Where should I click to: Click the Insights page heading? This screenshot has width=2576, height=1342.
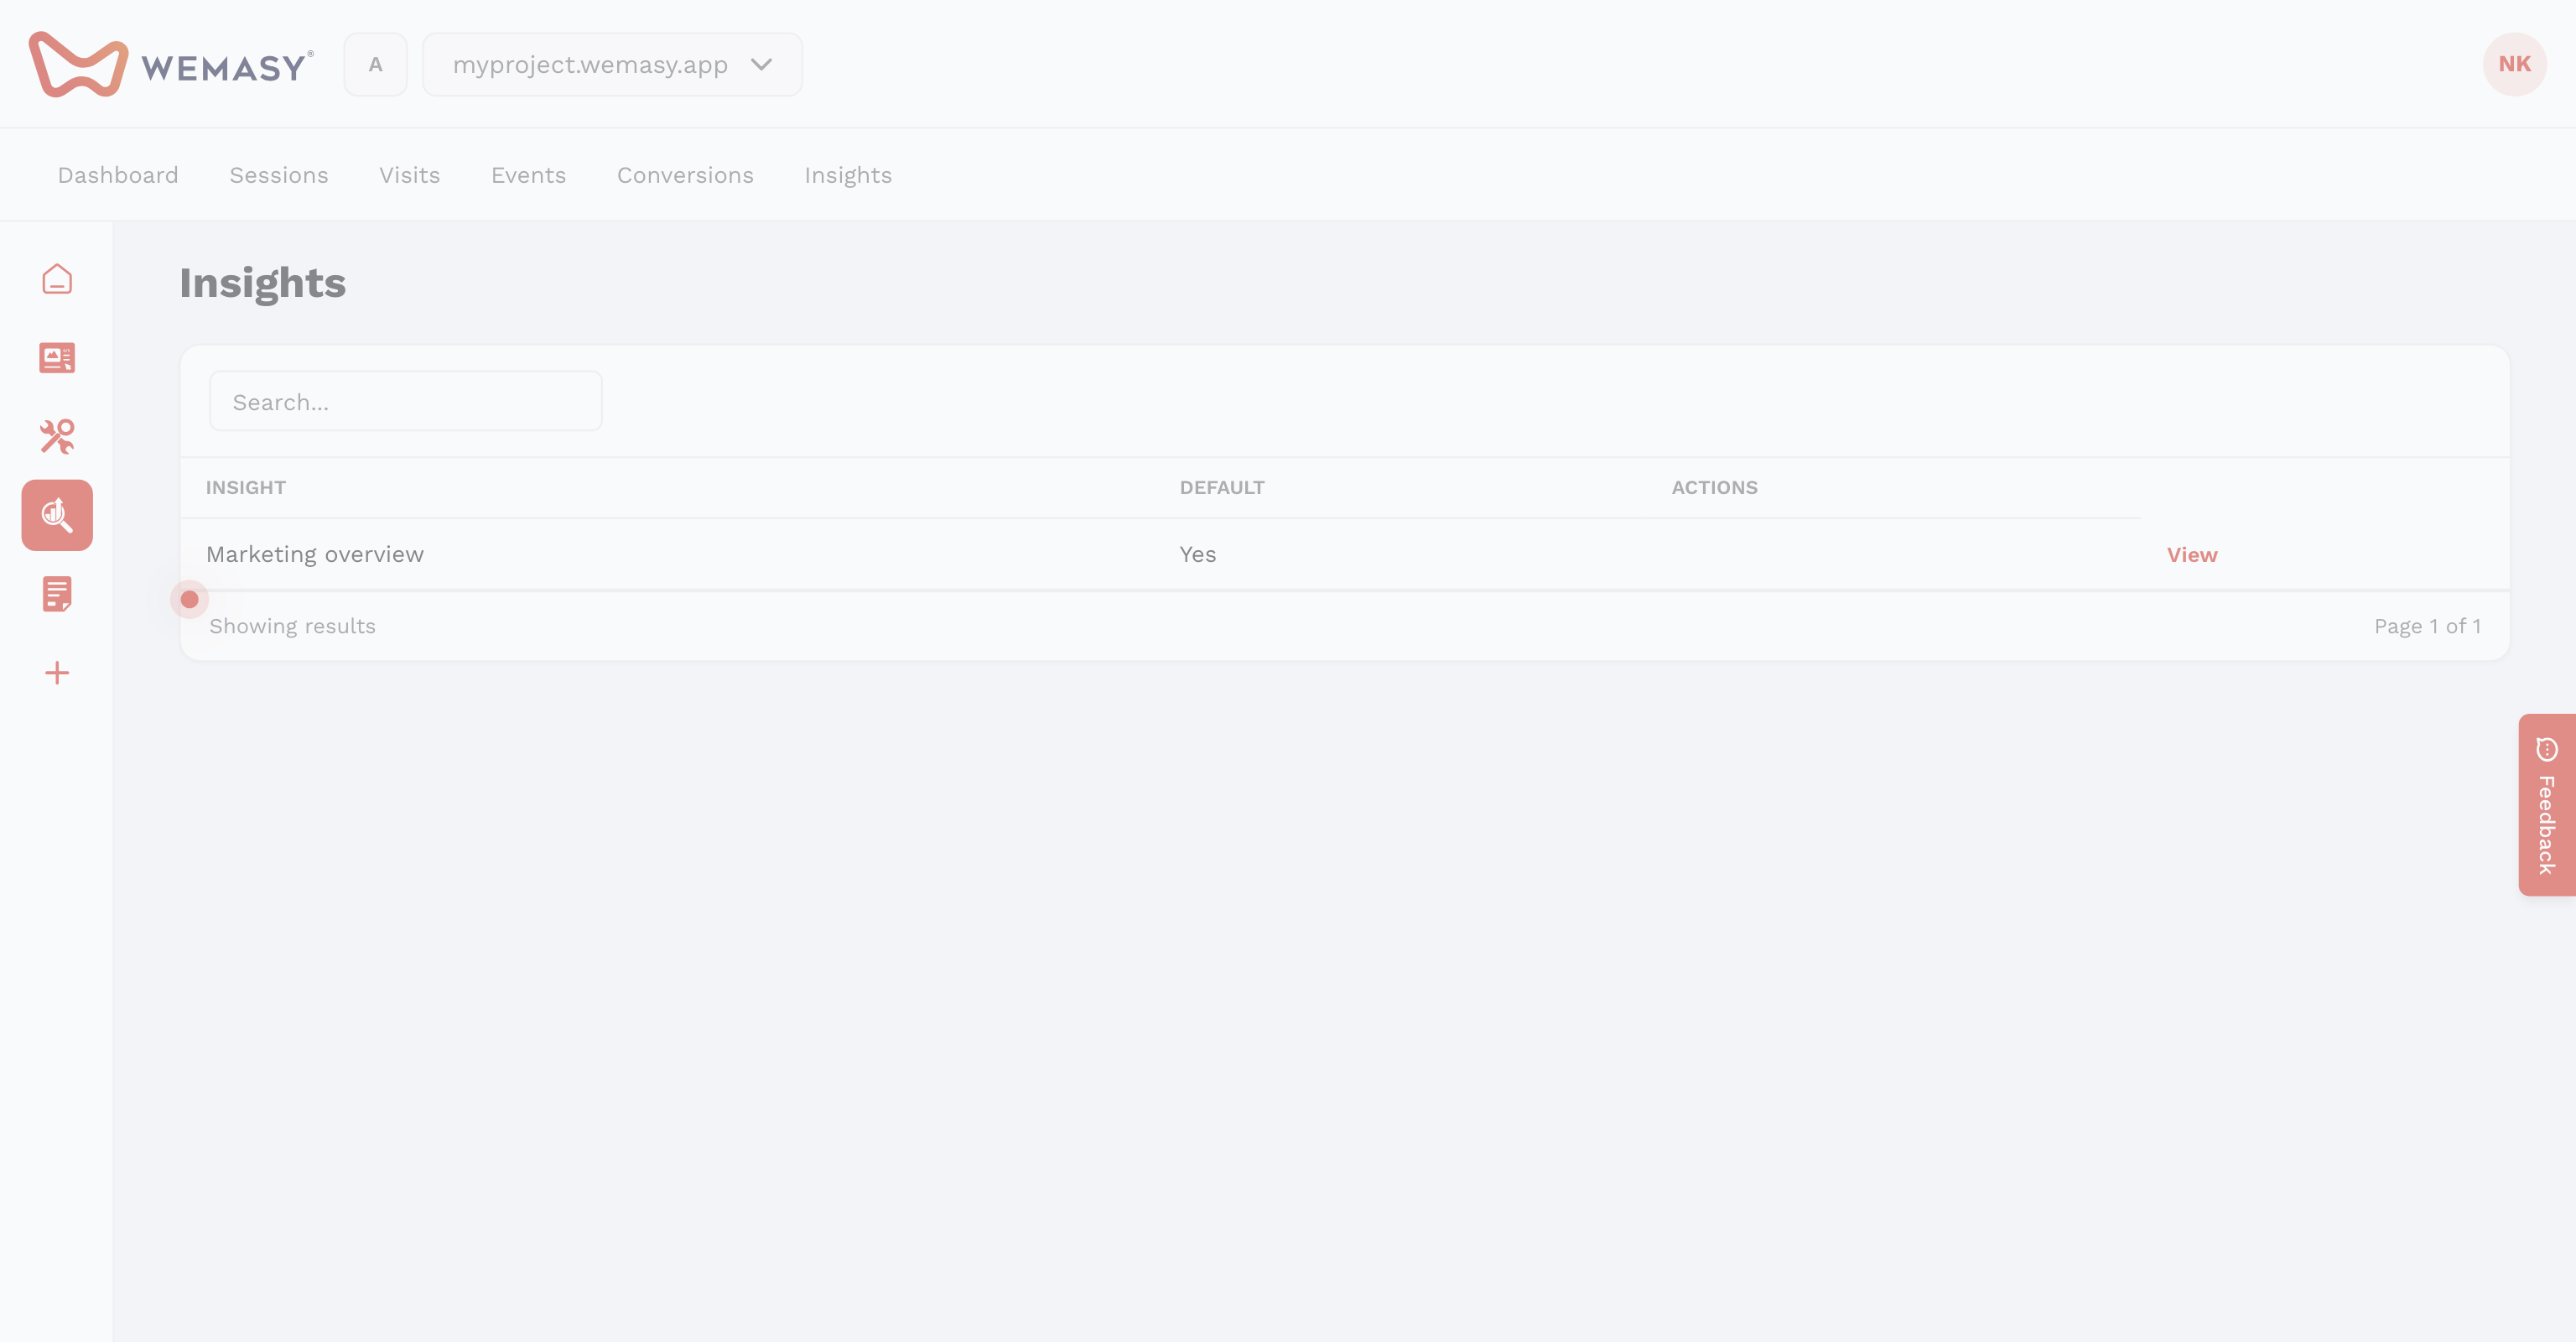263,283
